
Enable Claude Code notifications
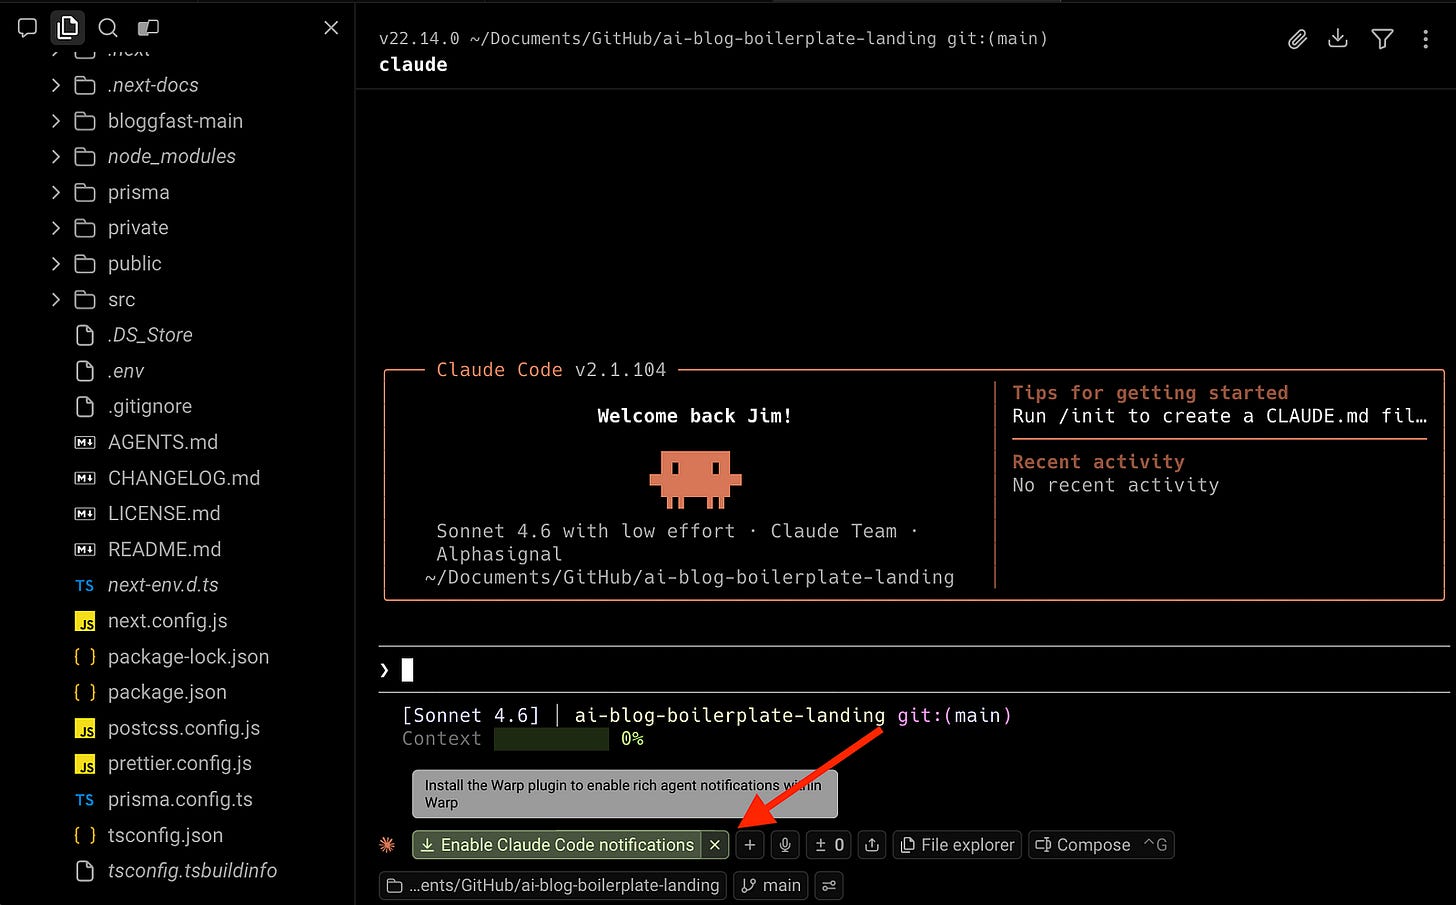click(x=560, y=845)
